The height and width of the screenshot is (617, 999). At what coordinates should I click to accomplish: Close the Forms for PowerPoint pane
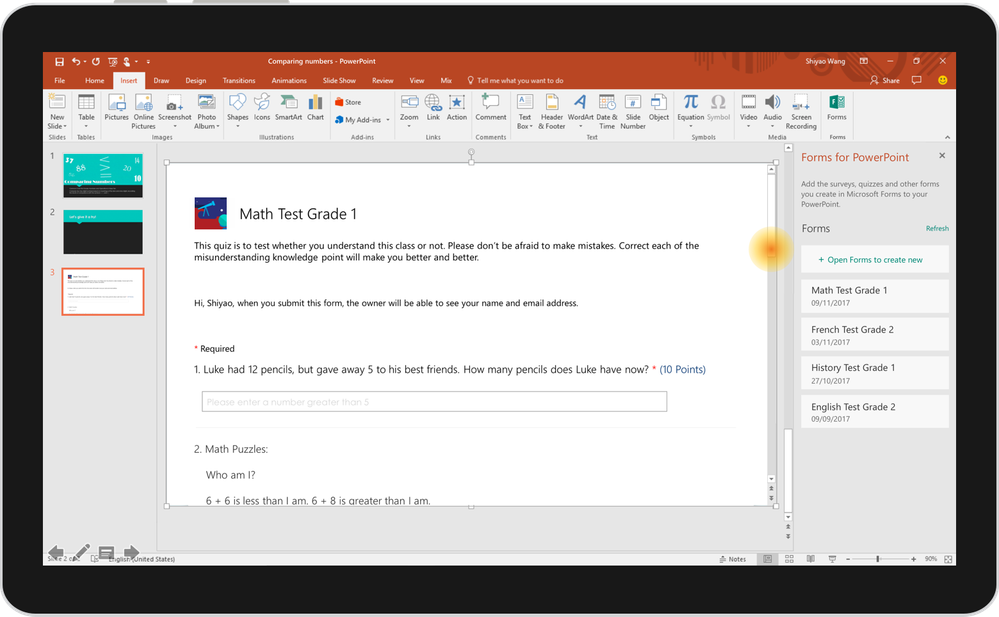[x=942, y=156]
